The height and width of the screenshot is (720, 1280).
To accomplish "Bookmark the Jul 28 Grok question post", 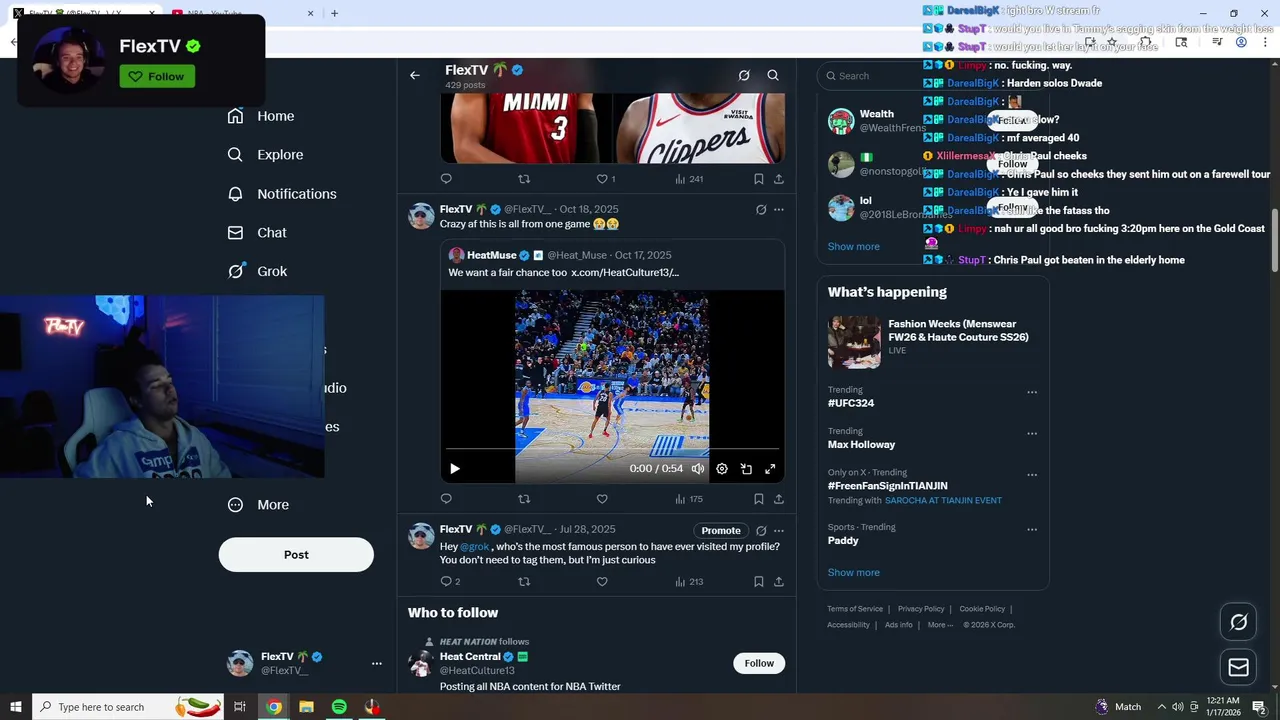I will click(759, 582).
